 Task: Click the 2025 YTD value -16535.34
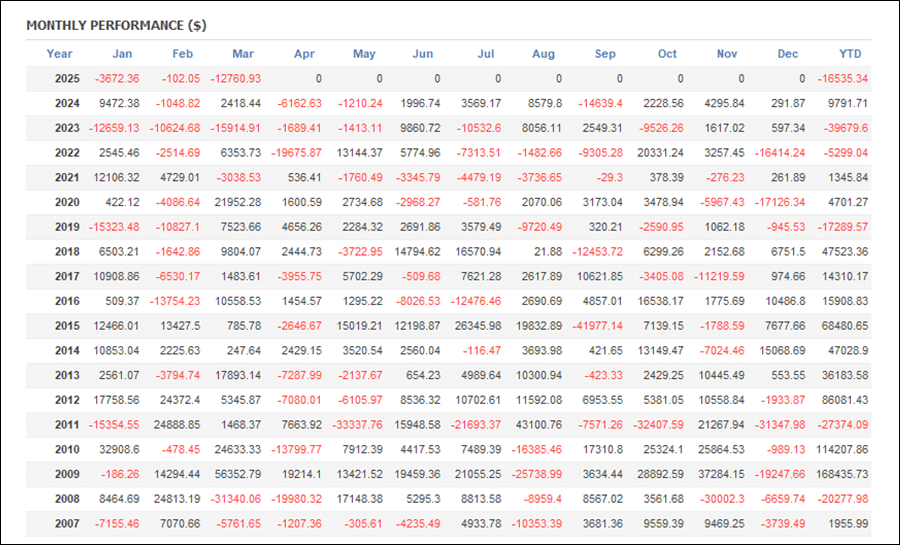pyautogui.click(x=843, y=79)
